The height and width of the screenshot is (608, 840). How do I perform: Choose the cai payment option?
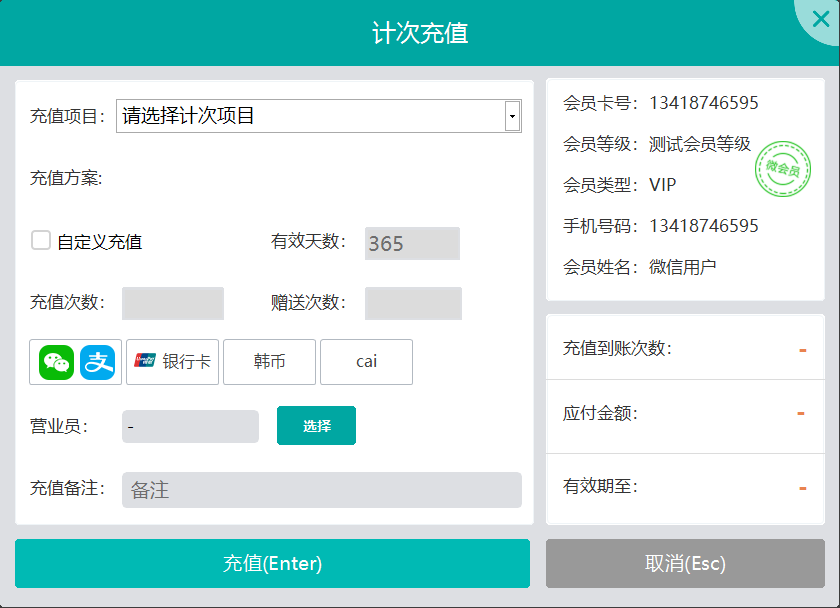click(366, 362)
